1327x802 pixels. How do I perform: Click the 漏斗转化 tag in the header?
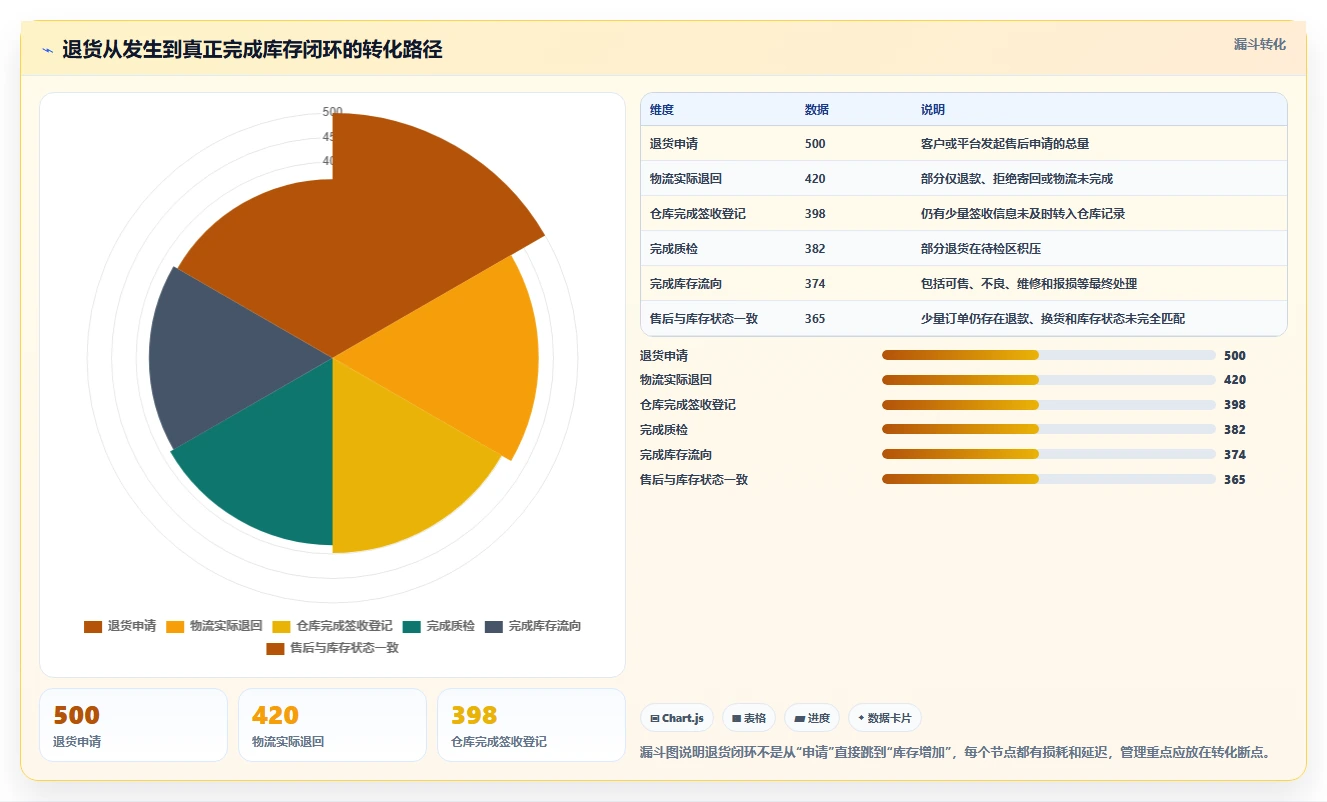(x=1259, y=45)
